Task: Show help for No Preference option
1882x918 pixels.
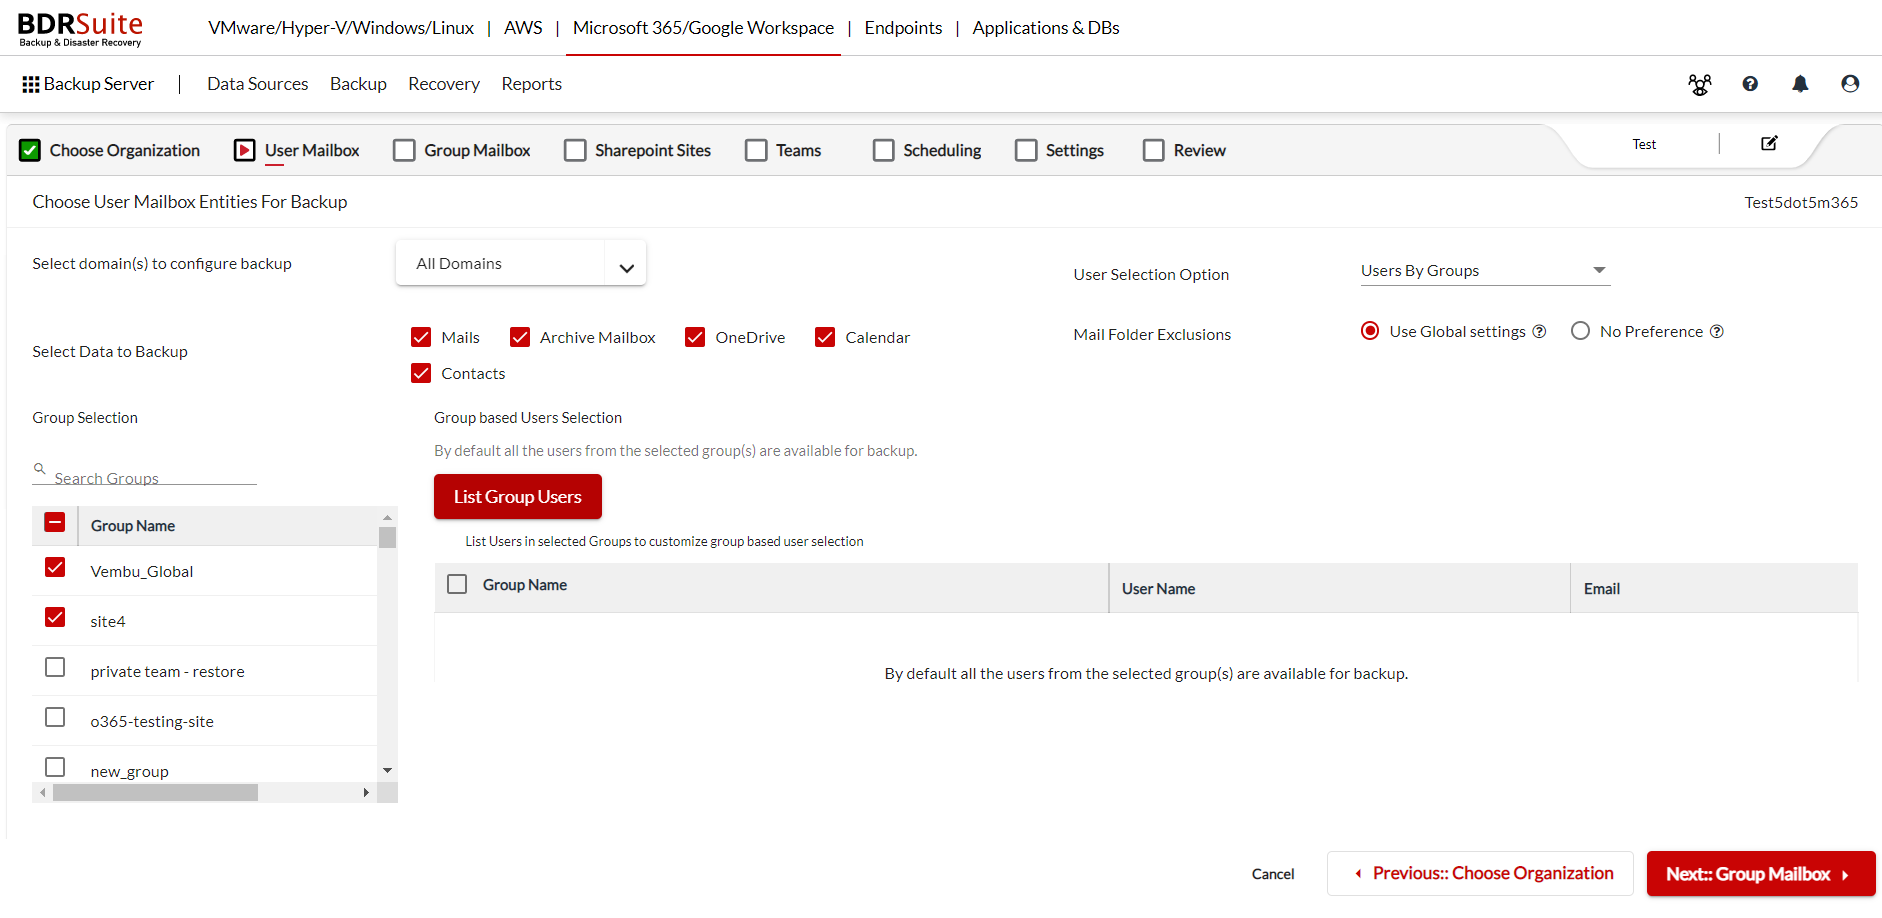Action: pos(1716,332)
